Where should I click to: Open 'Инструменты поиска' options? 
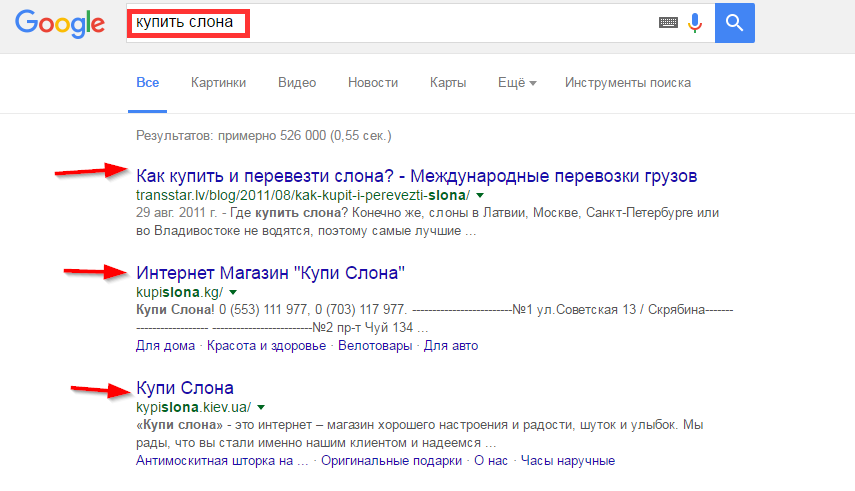click(628, 82)
